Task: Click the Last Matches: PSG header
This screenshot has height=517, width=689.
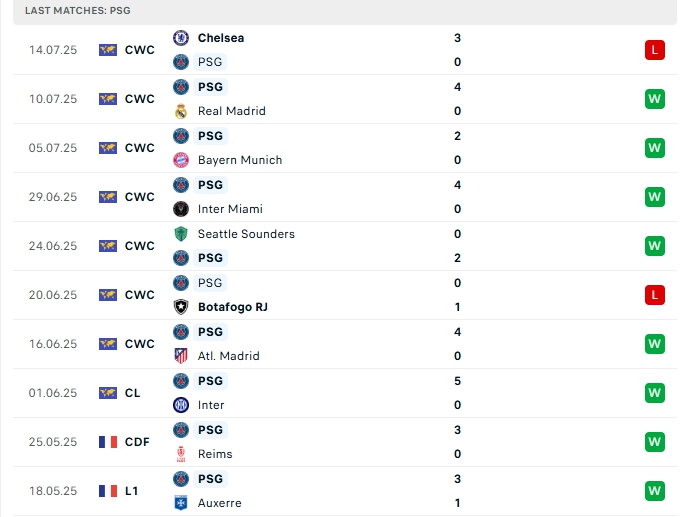Action: (x=78, y=10)
